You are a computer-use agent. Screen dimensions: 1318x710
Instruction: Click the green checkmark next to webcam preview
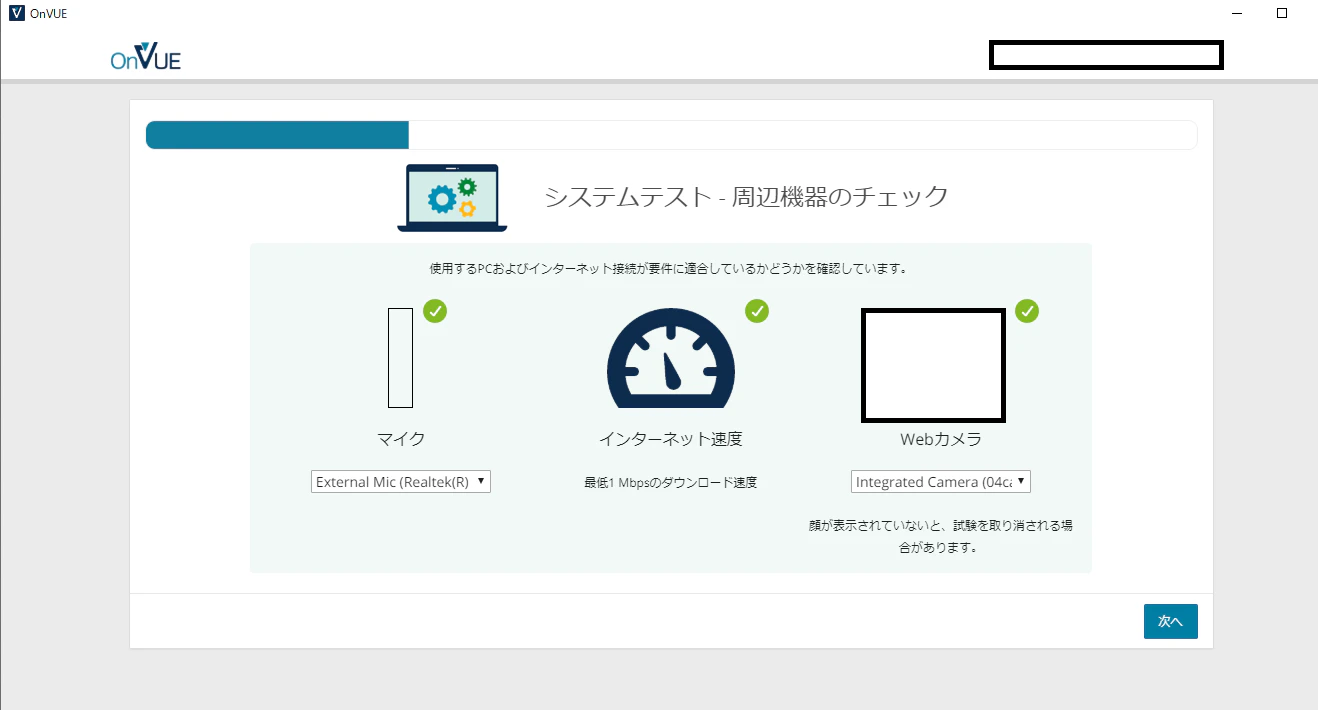coord(1027,311)
